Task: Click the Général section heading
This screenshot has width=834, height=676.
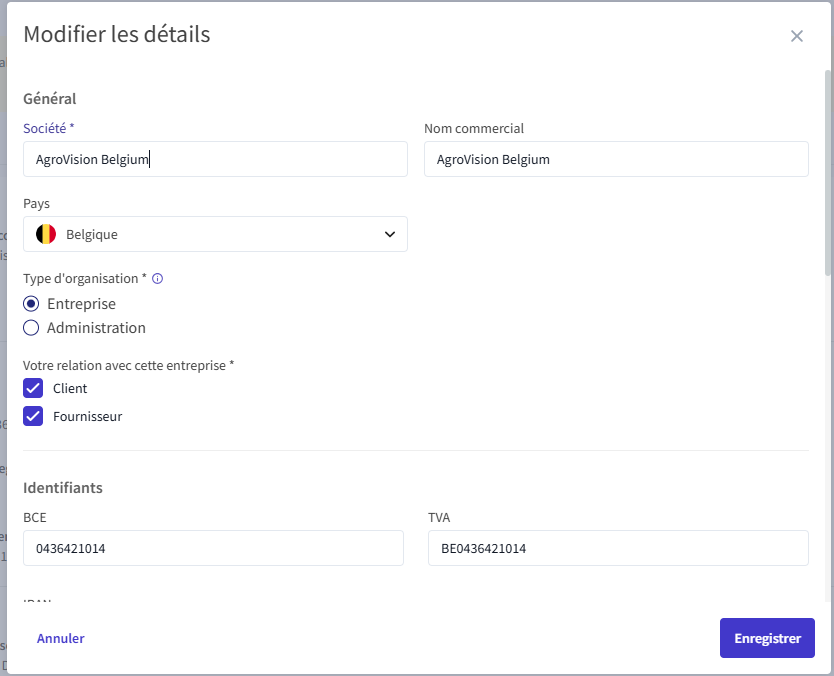Action: [49, 99]
